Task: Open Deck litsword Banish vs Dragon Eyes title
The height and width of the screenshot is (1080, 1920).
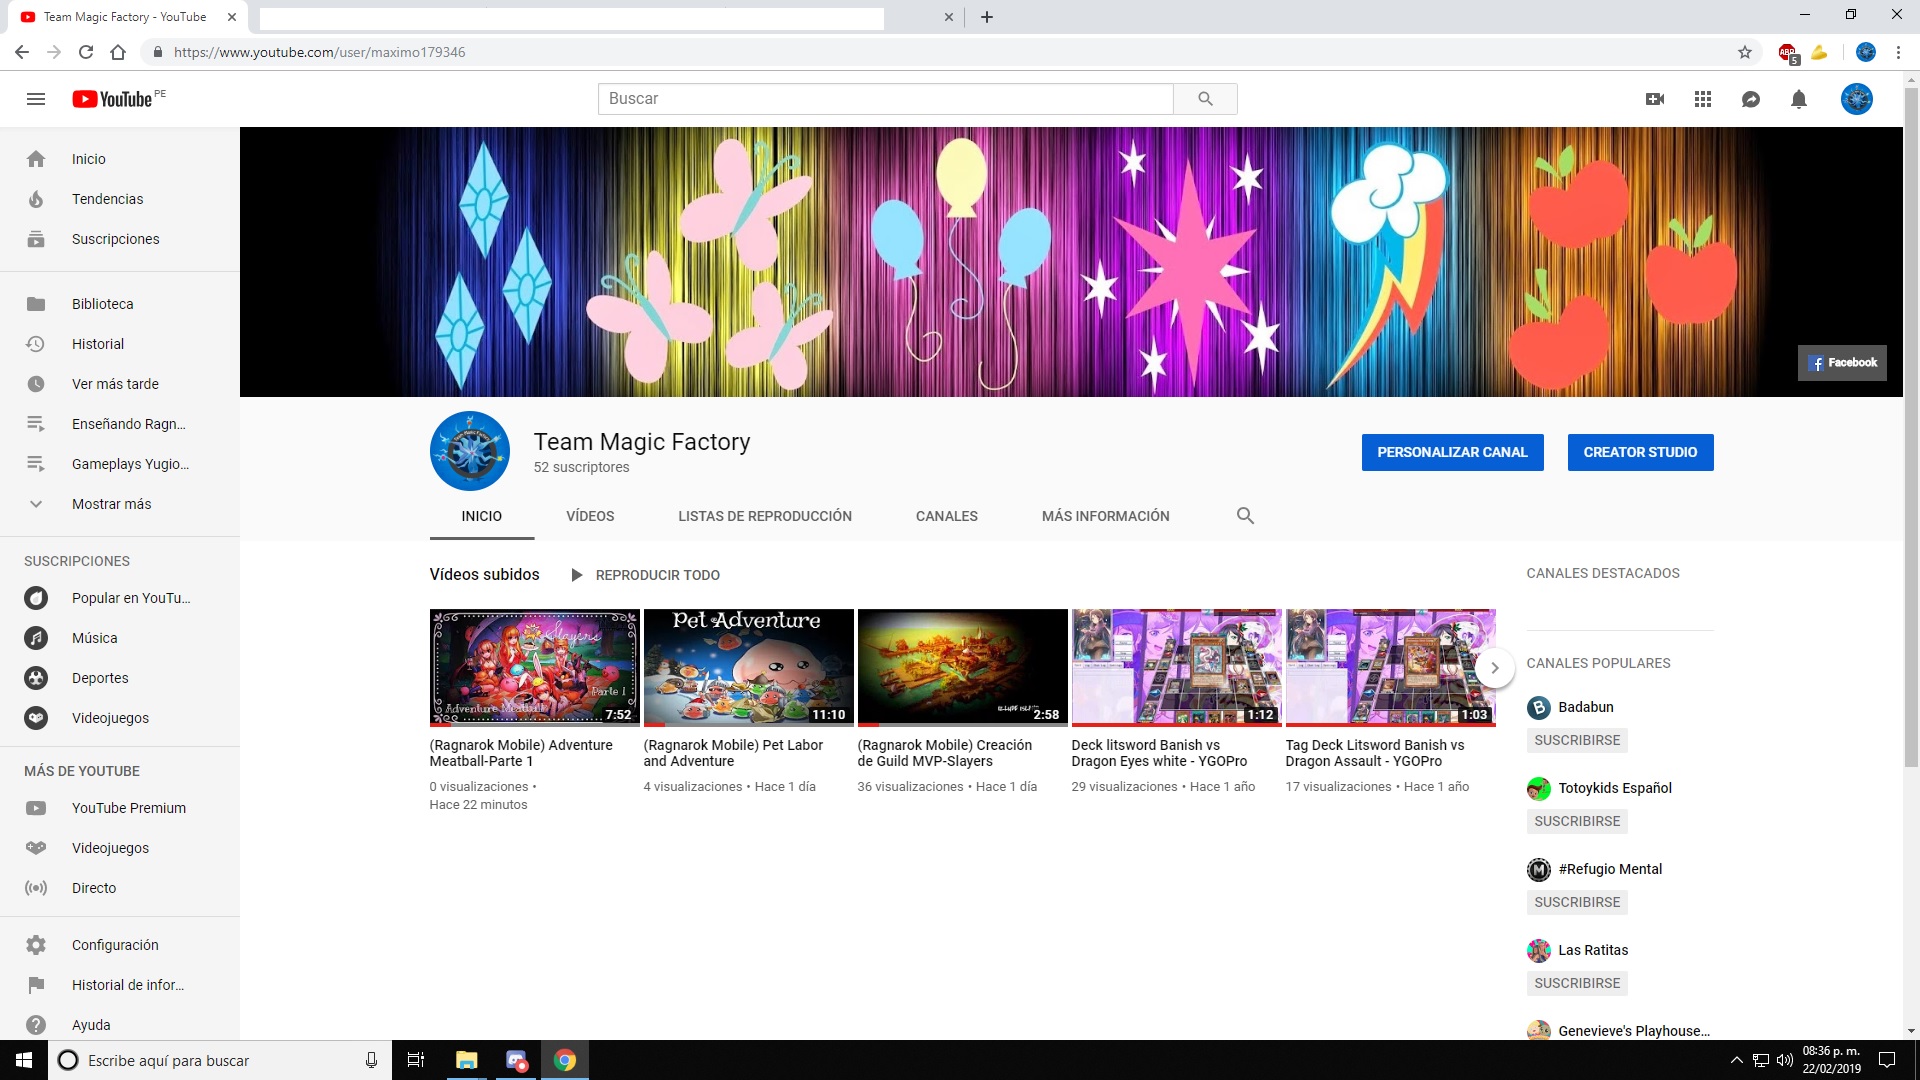Action: click(x=1159, y=753)
